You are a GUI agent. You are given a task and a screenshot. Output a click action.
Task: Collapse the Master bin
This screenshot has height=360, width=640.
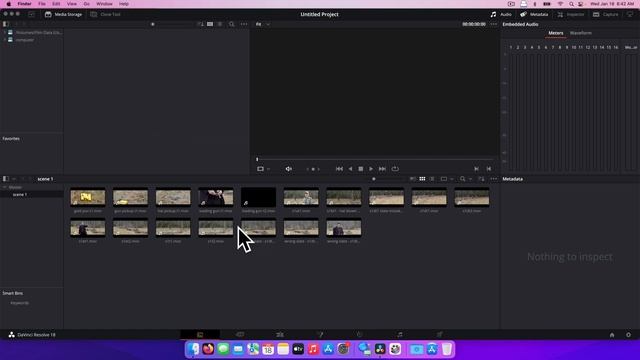coord(4,187)
